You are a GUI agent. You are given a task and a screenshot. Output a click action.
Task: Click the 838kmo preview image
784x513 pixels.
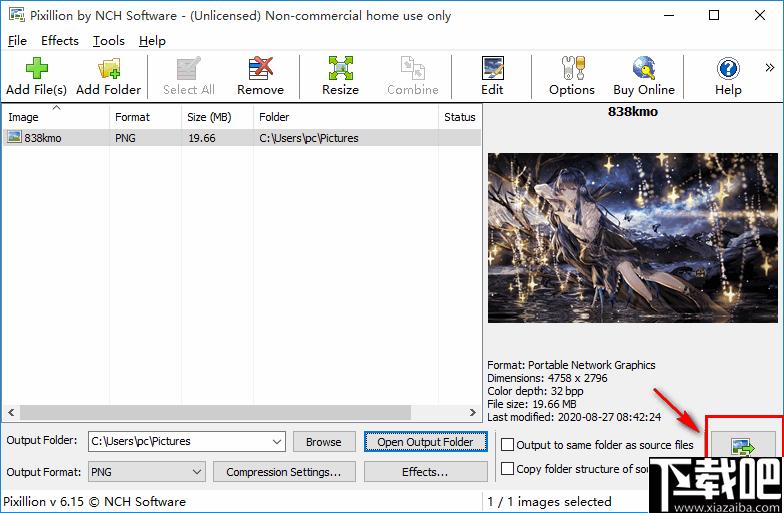(633, 238)
